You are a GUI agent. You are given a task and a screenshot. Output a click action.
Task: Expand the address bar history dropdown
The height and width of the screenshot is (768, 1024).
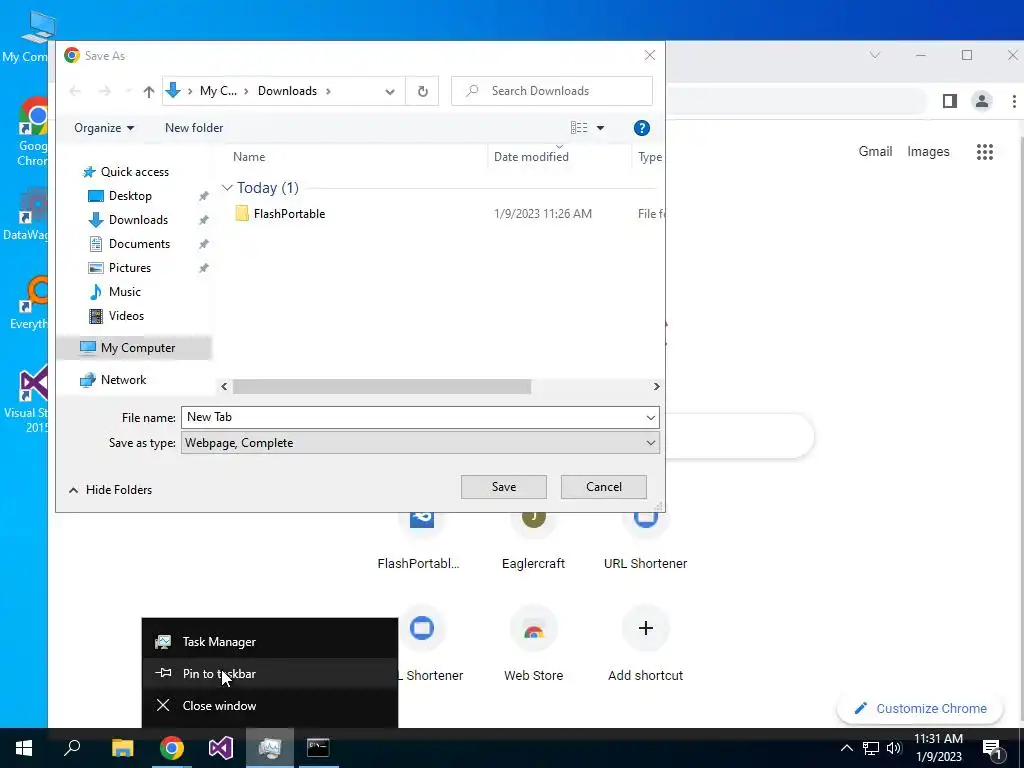coord(390,91)
